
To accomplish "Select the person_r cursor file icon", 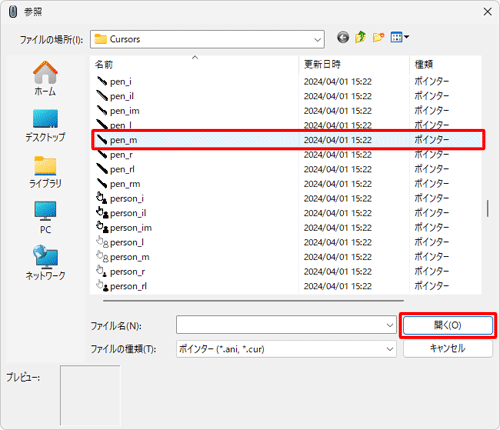I will [x=102, y=271].
